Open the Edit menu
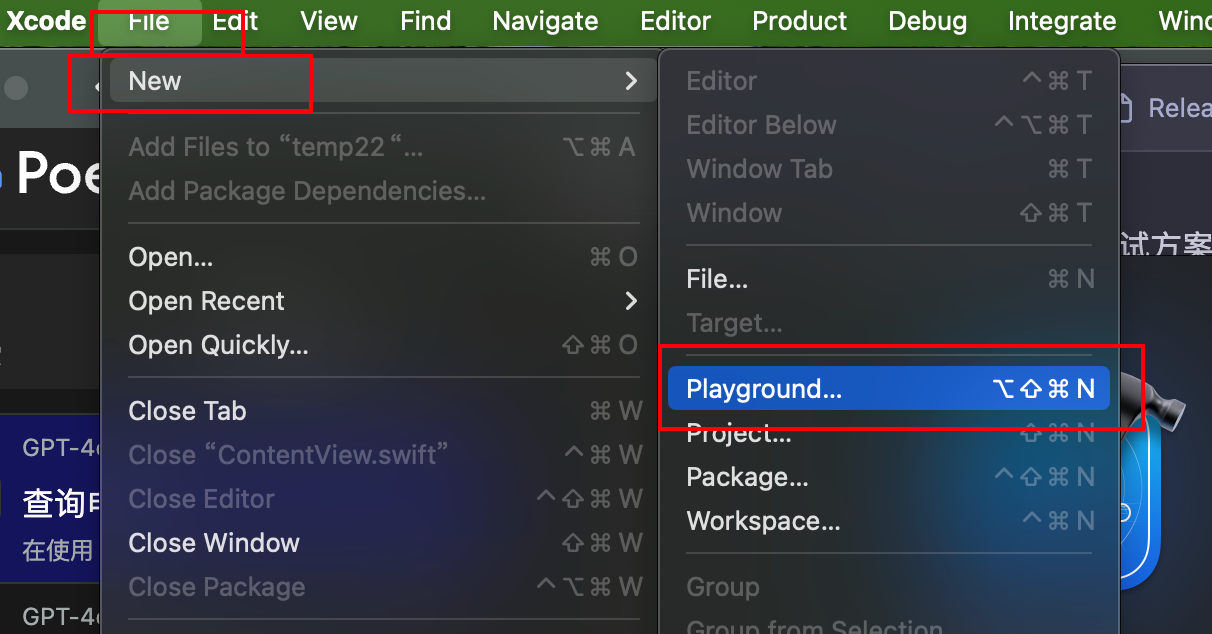The width and height of the screenshot is (1212, 634). pyautogui.click(x=235, y=21)
